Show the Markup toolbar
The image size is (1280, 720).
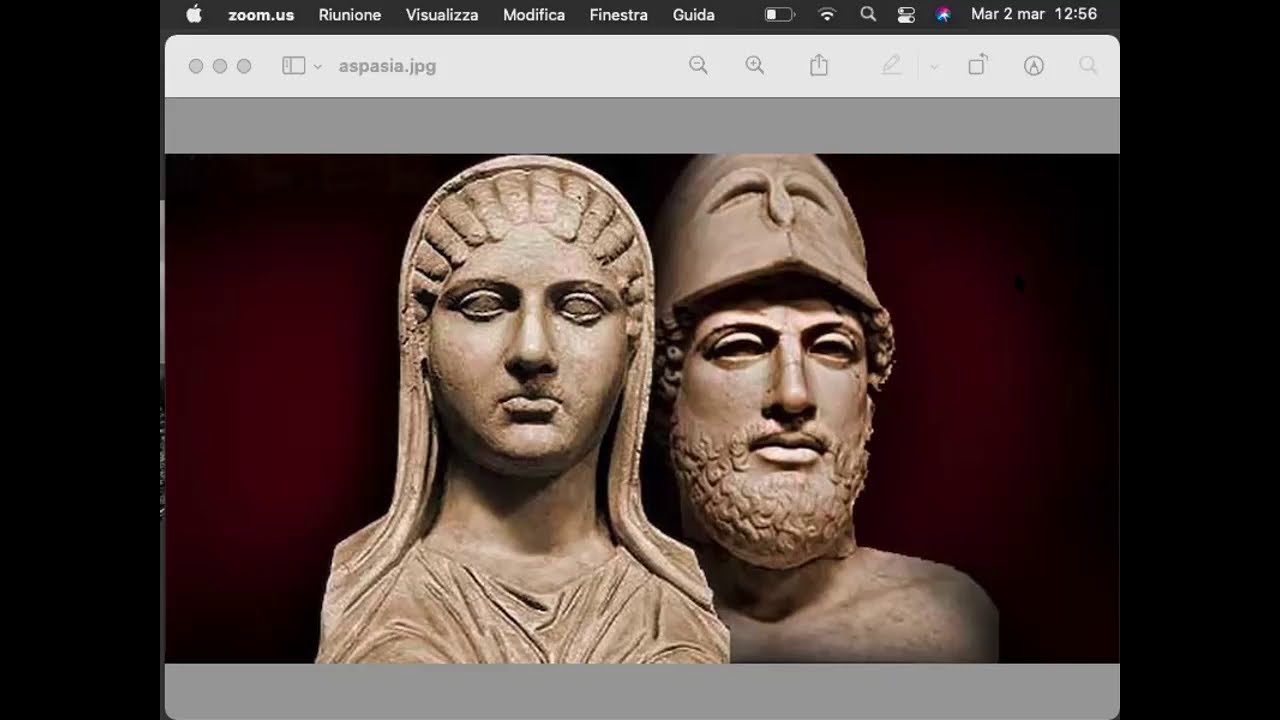tap(1034, 66)
